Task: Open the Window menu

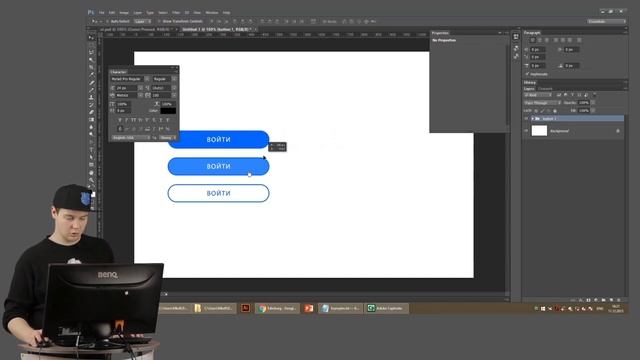Action: pos(212,13)
